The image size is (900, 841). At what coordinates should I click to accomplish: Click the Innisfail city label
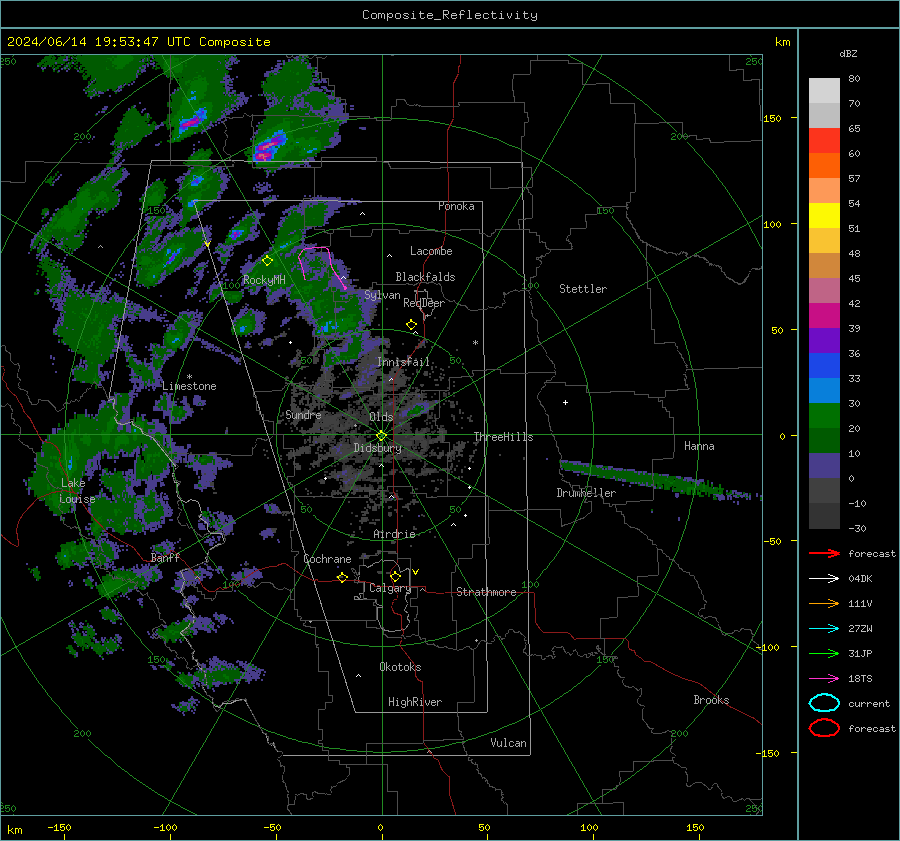(403, 362)
